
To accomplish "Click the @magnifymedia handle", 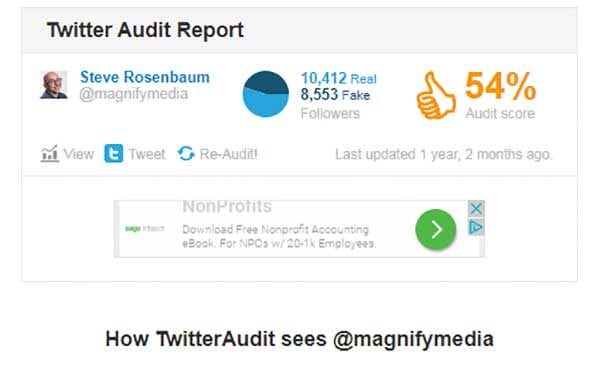I will [134, 94].
